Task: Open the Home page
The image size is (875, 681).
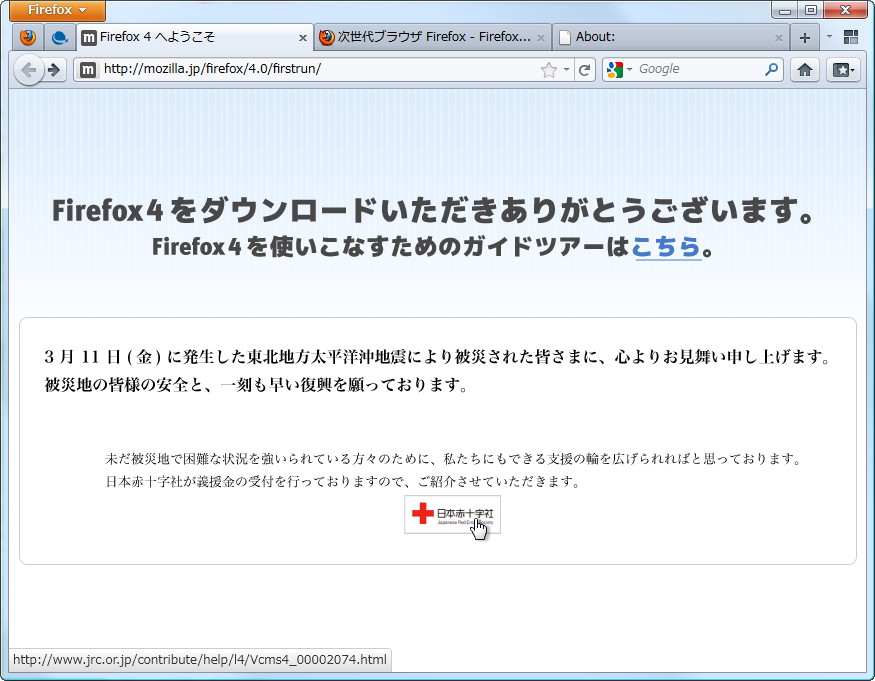Action: pyautogui.click(x=805, y=69)
